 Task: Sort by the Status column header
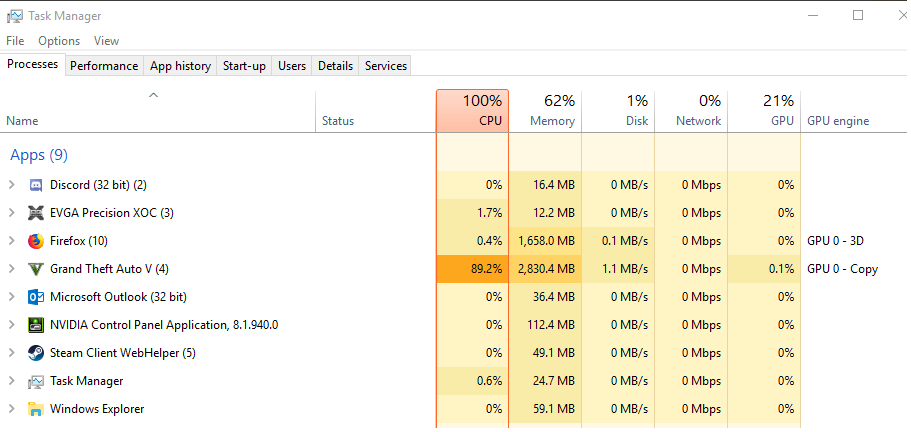[x=375, y=111]
